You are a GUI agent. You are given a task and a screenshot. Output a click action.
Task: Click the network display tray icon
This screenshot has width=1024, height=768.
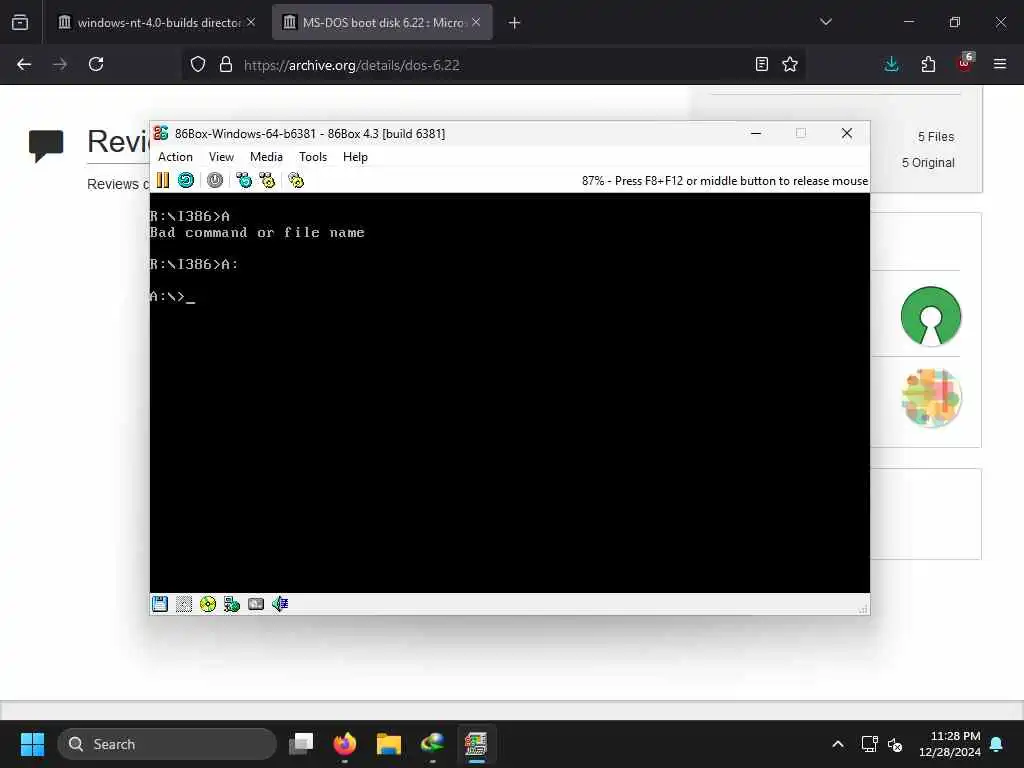pos(869,744)
